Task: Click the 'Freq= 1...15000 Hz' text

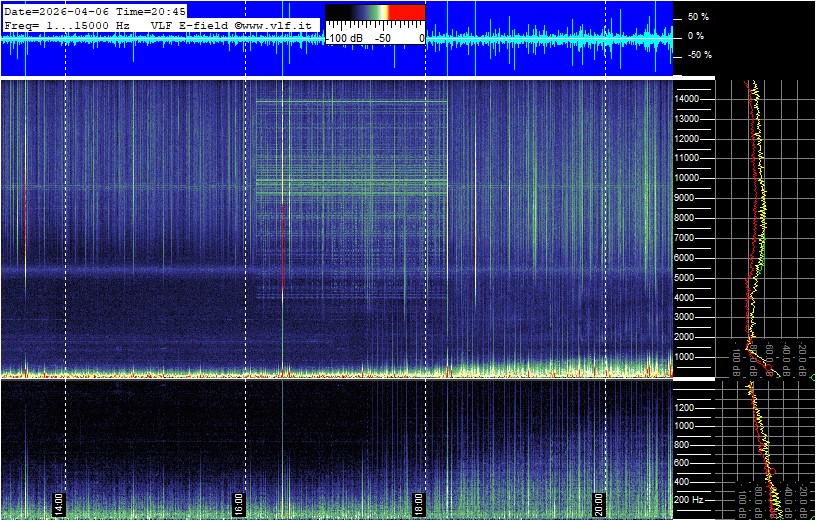Action: (67, 25)
